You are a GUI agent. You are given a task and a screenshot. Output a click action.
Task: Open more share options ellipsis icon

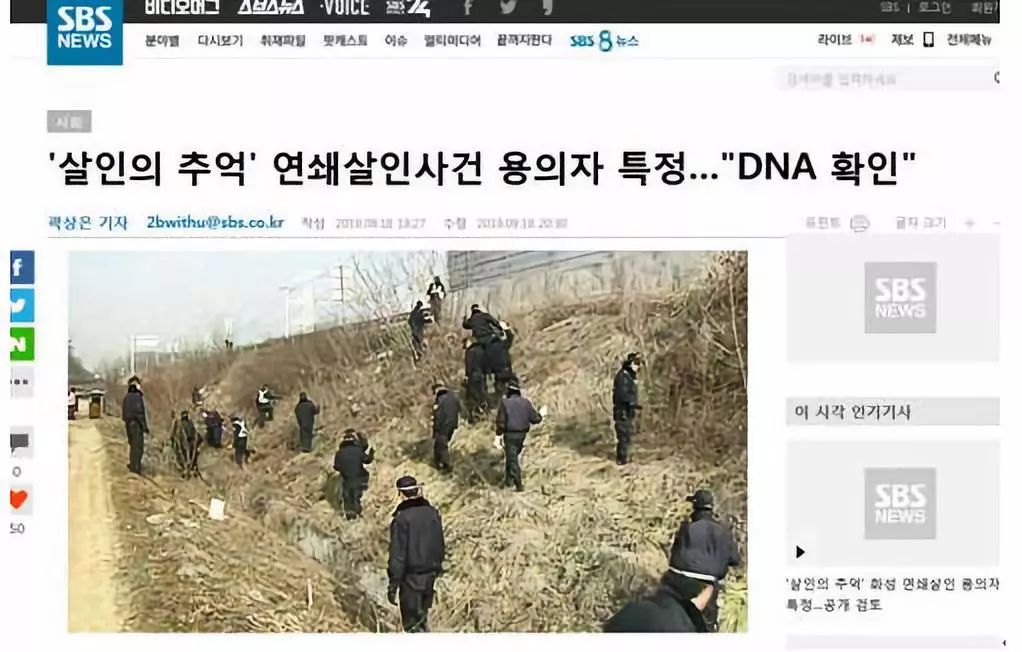point(22,382)
